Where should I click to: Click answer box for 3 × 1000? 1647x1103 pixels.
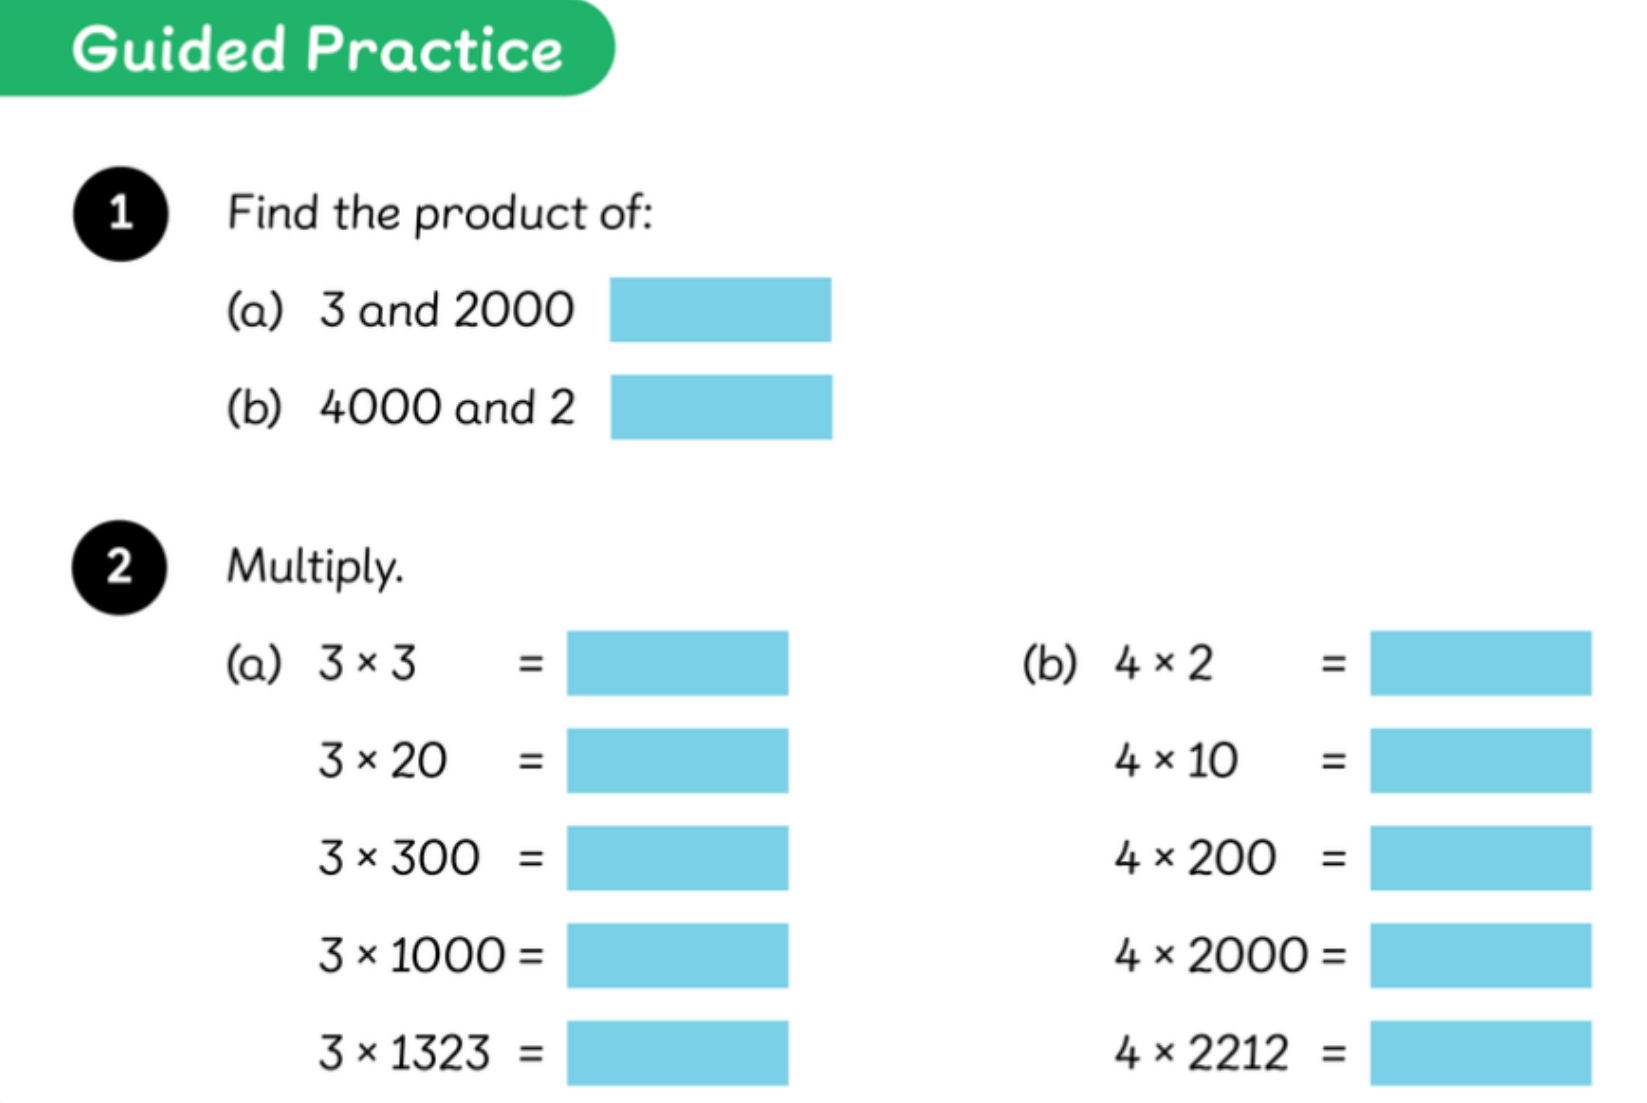tap(677, 955)
